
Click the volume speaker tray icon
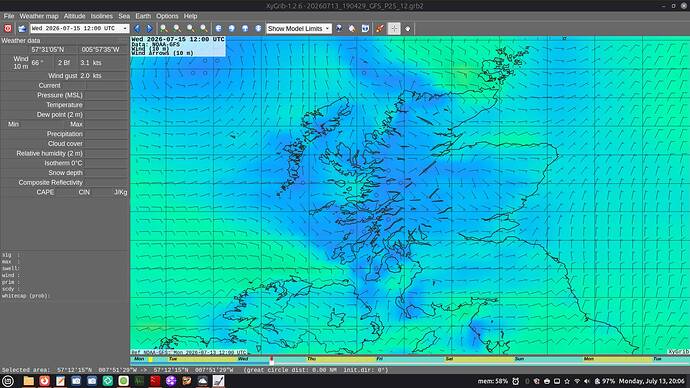587,381
